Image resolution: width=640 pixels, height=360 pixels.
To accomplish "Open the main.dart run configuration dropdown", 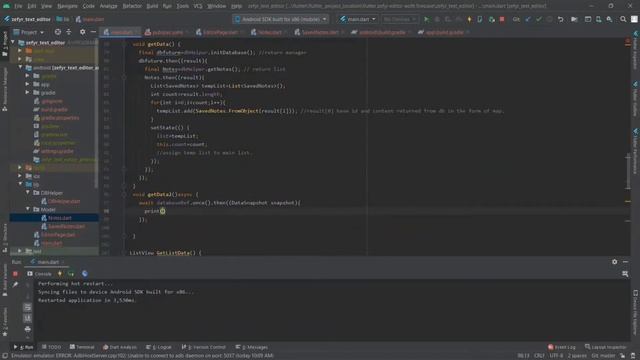I will point(358,19).
